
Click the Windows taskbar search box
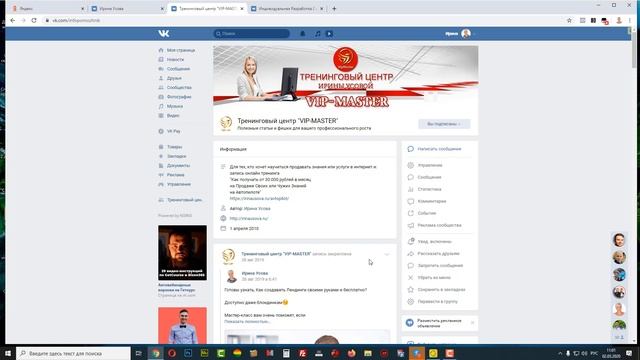tap(73, 353)
